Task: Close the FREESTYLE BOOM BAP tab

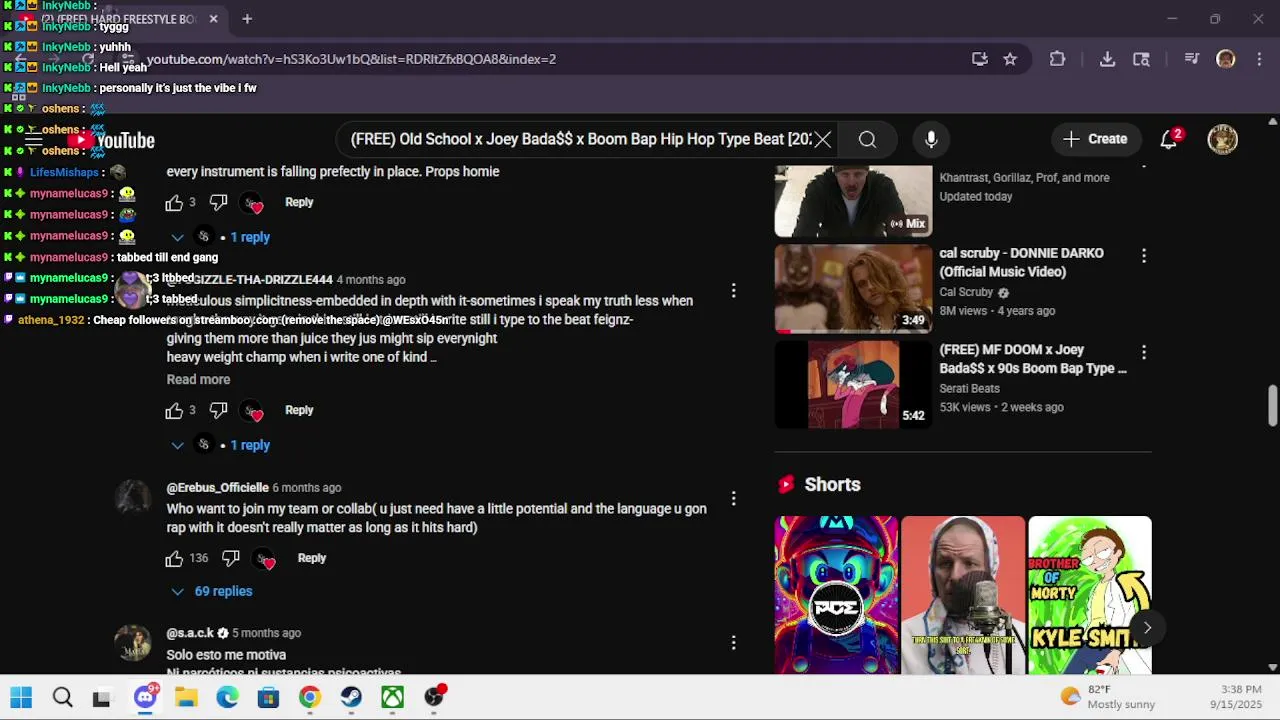Action: click(x=213, y=19)
